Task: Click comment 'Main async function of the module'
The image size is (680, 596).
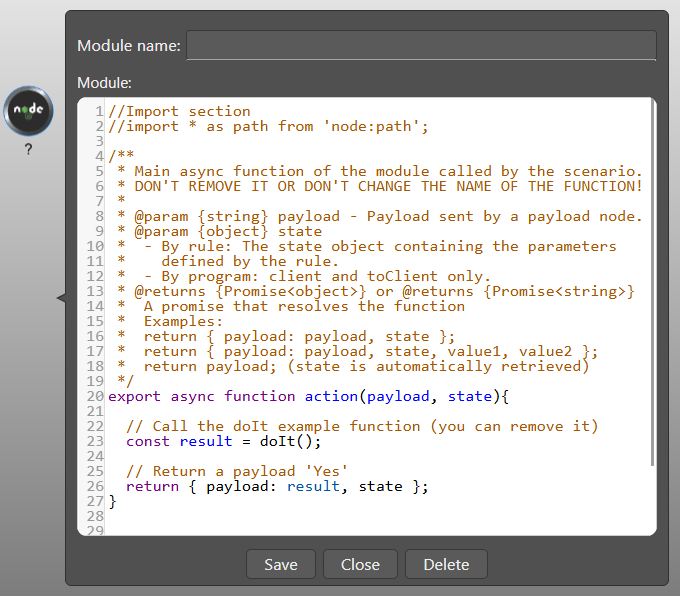Action: [379, 171]
